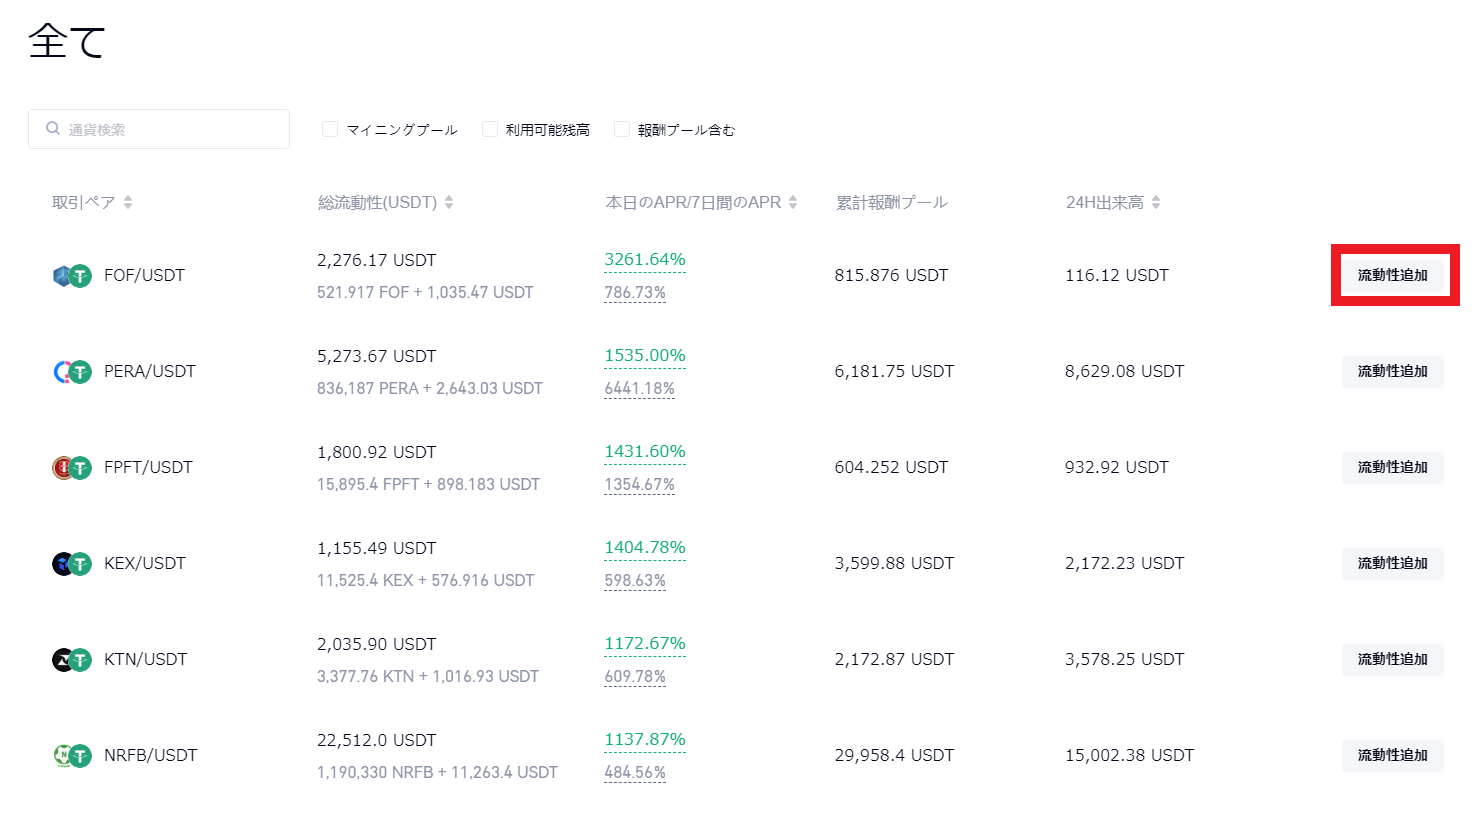Screen dimensions: 1484x818
Task: Sort the list by 取引ペア column
Action: 128,203
